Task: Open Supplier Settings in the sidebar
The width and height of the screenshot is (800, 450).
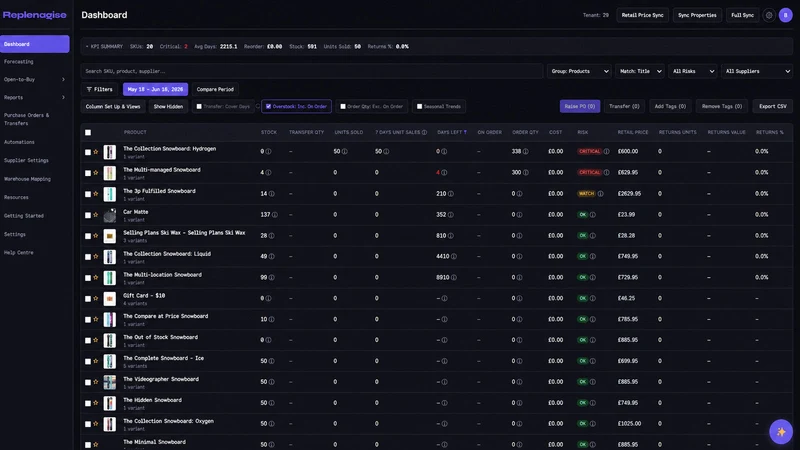Action: point(27,161)
